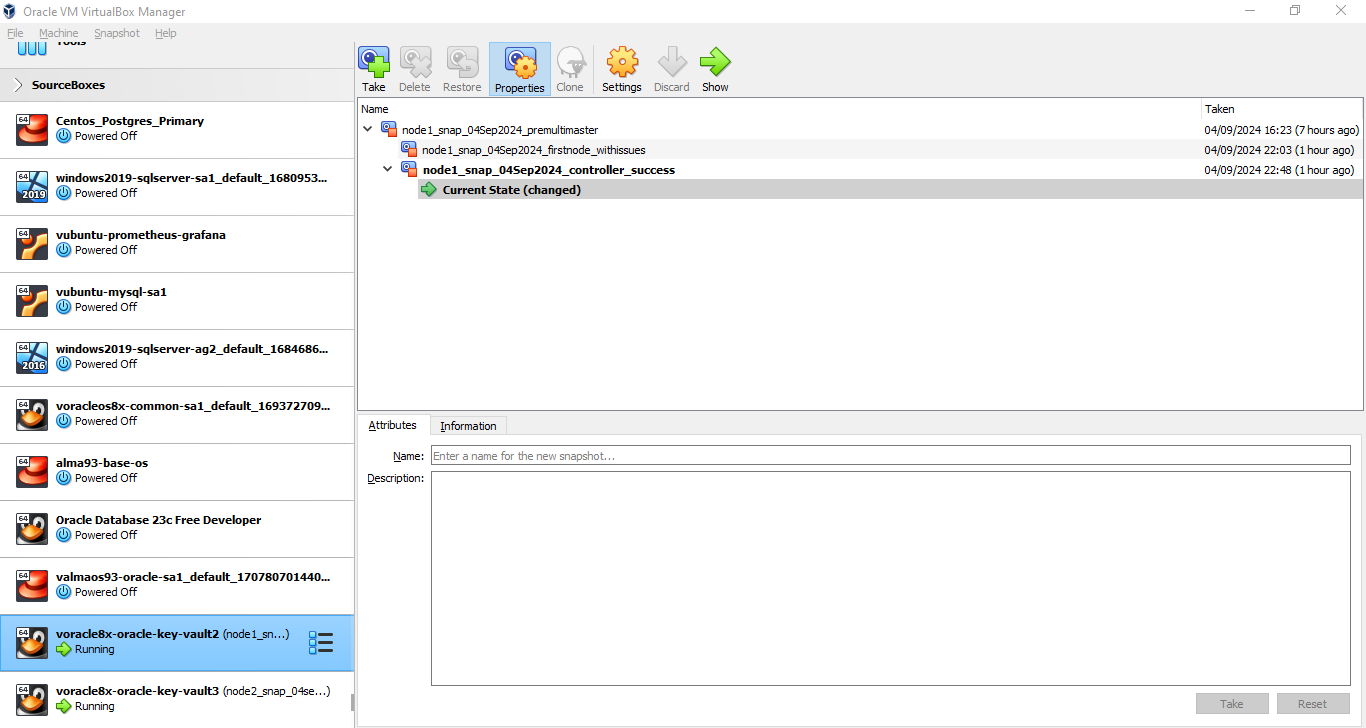Screen dimensions: 1366x728
Task: Select the windows2019-sqlserver-ag2_default VM name
Action: 192,349
